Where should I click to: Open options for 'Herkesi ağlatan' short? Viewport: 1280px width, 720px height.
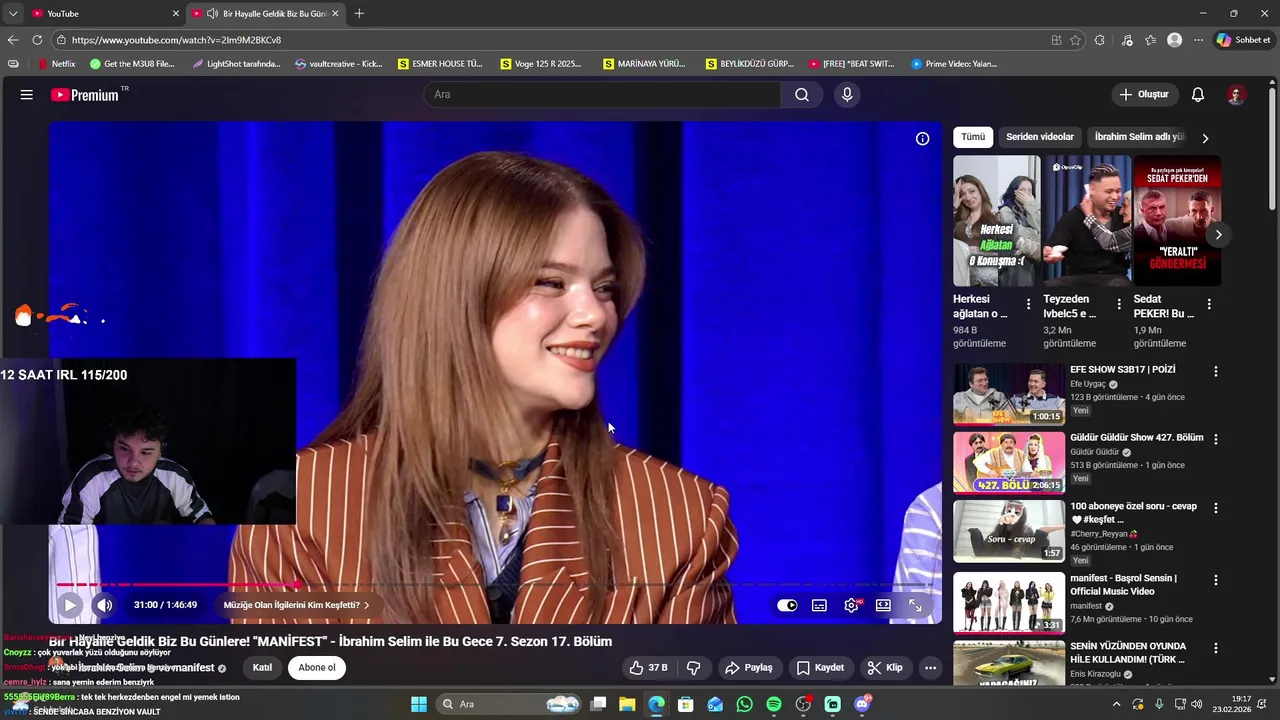pos(1028,304)
